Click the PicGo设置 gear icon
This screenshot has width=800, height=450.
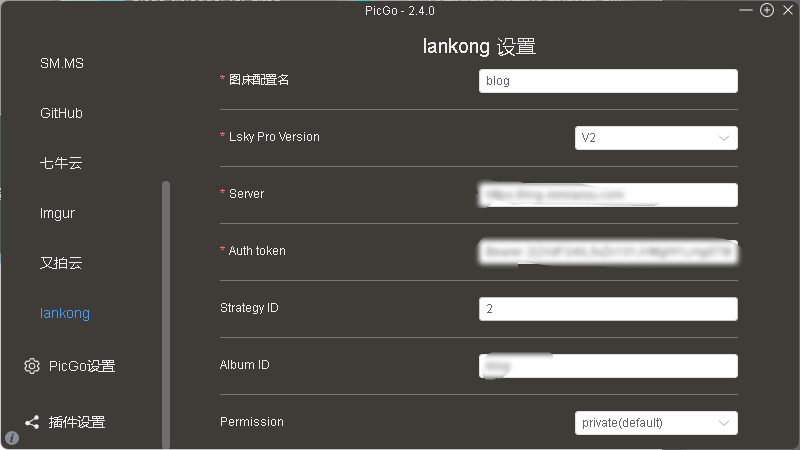(32, 366)
